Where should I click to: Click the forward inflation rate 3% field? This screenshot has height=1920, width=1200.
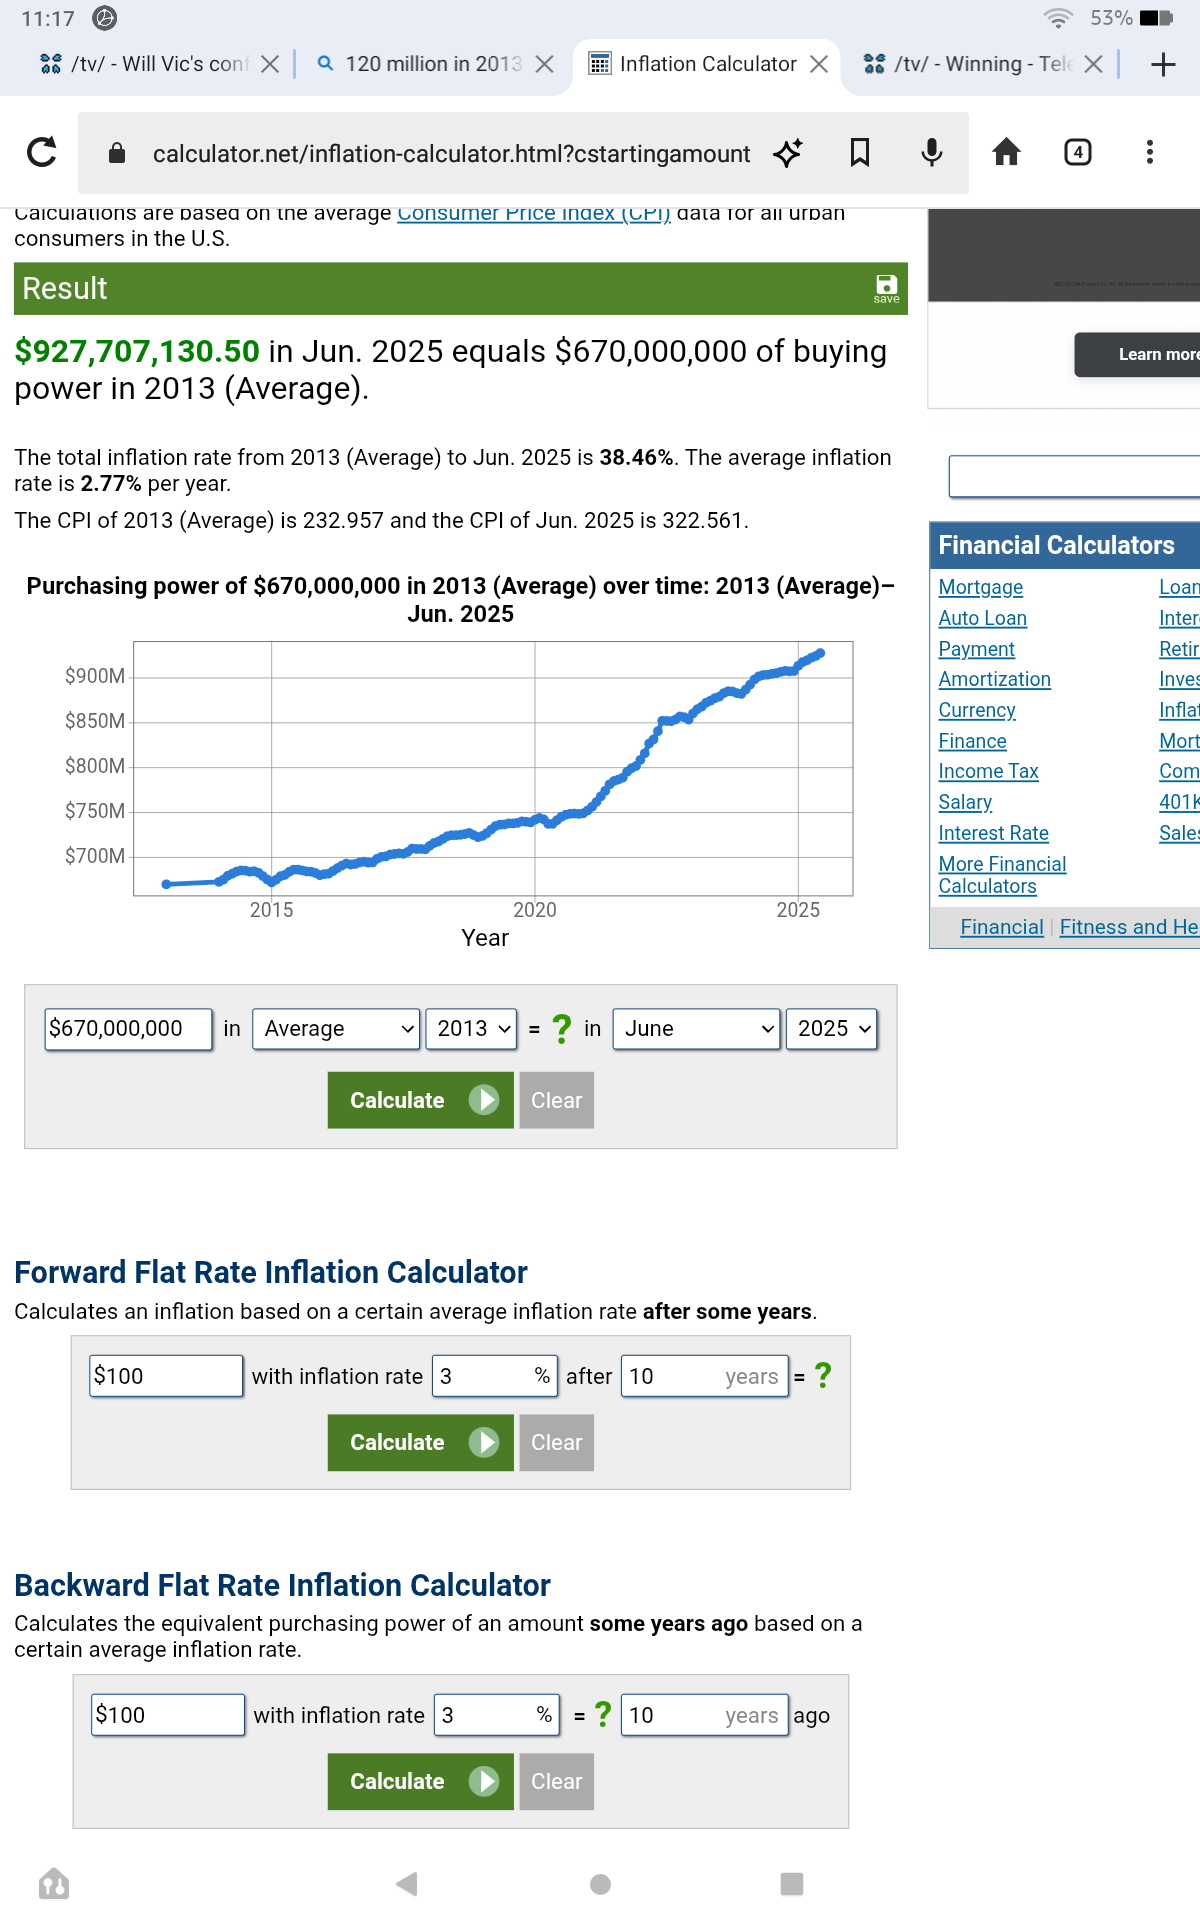494,1376
